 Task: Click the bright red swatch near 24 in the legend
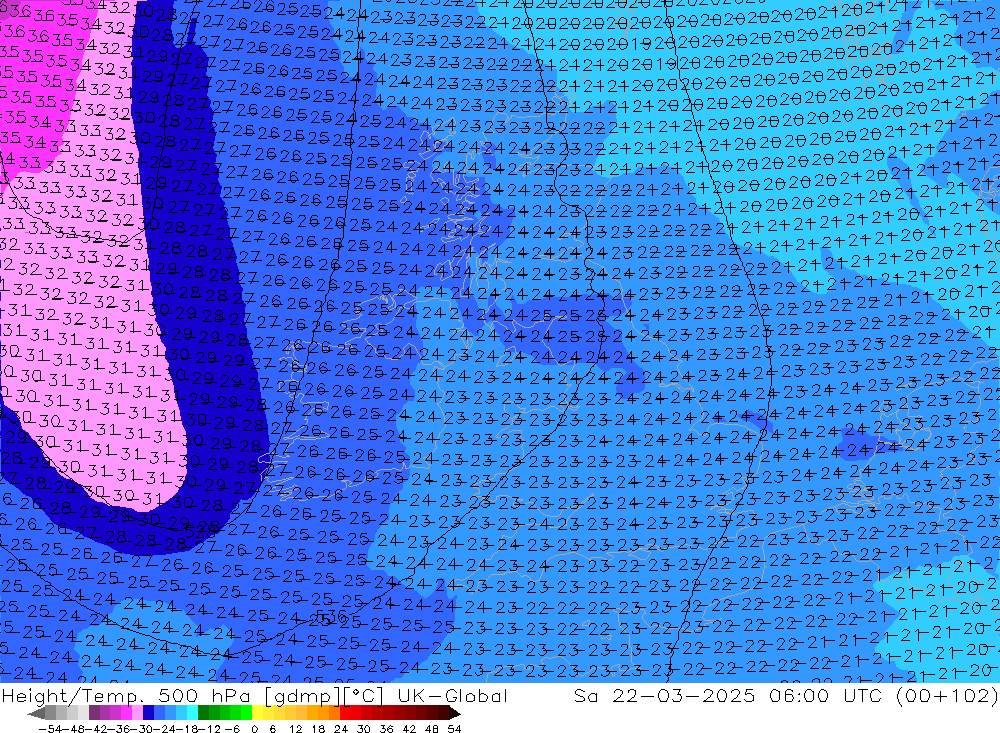tap(344, 713)
